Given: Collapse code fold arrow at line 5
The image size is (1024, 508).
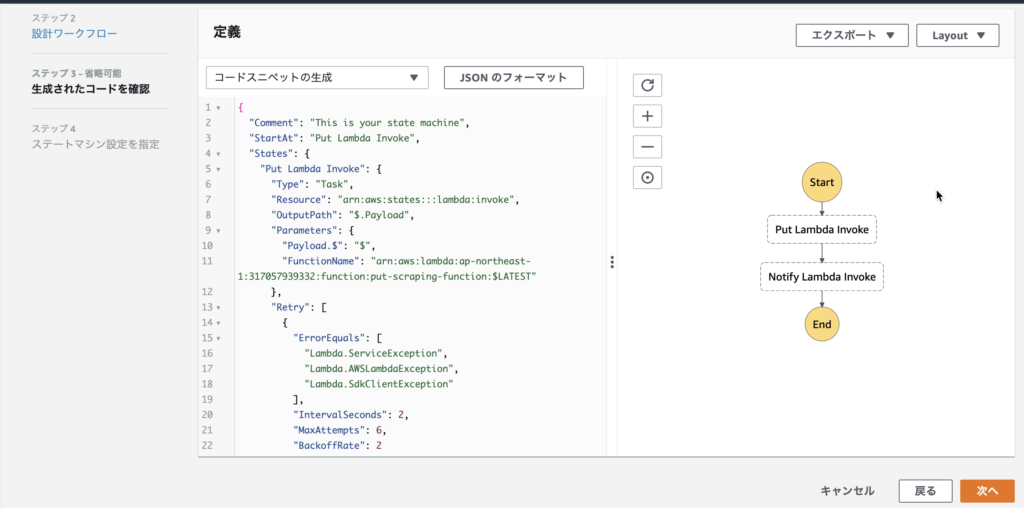Looking at the screenshot, I should coord(218,169).
